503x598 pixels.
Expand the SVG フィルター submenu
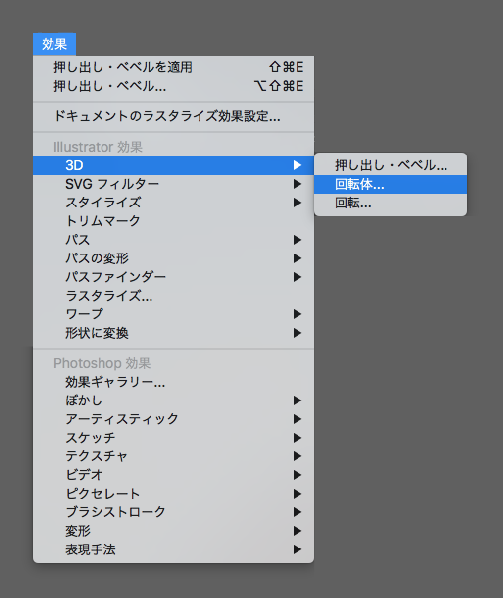174,184
